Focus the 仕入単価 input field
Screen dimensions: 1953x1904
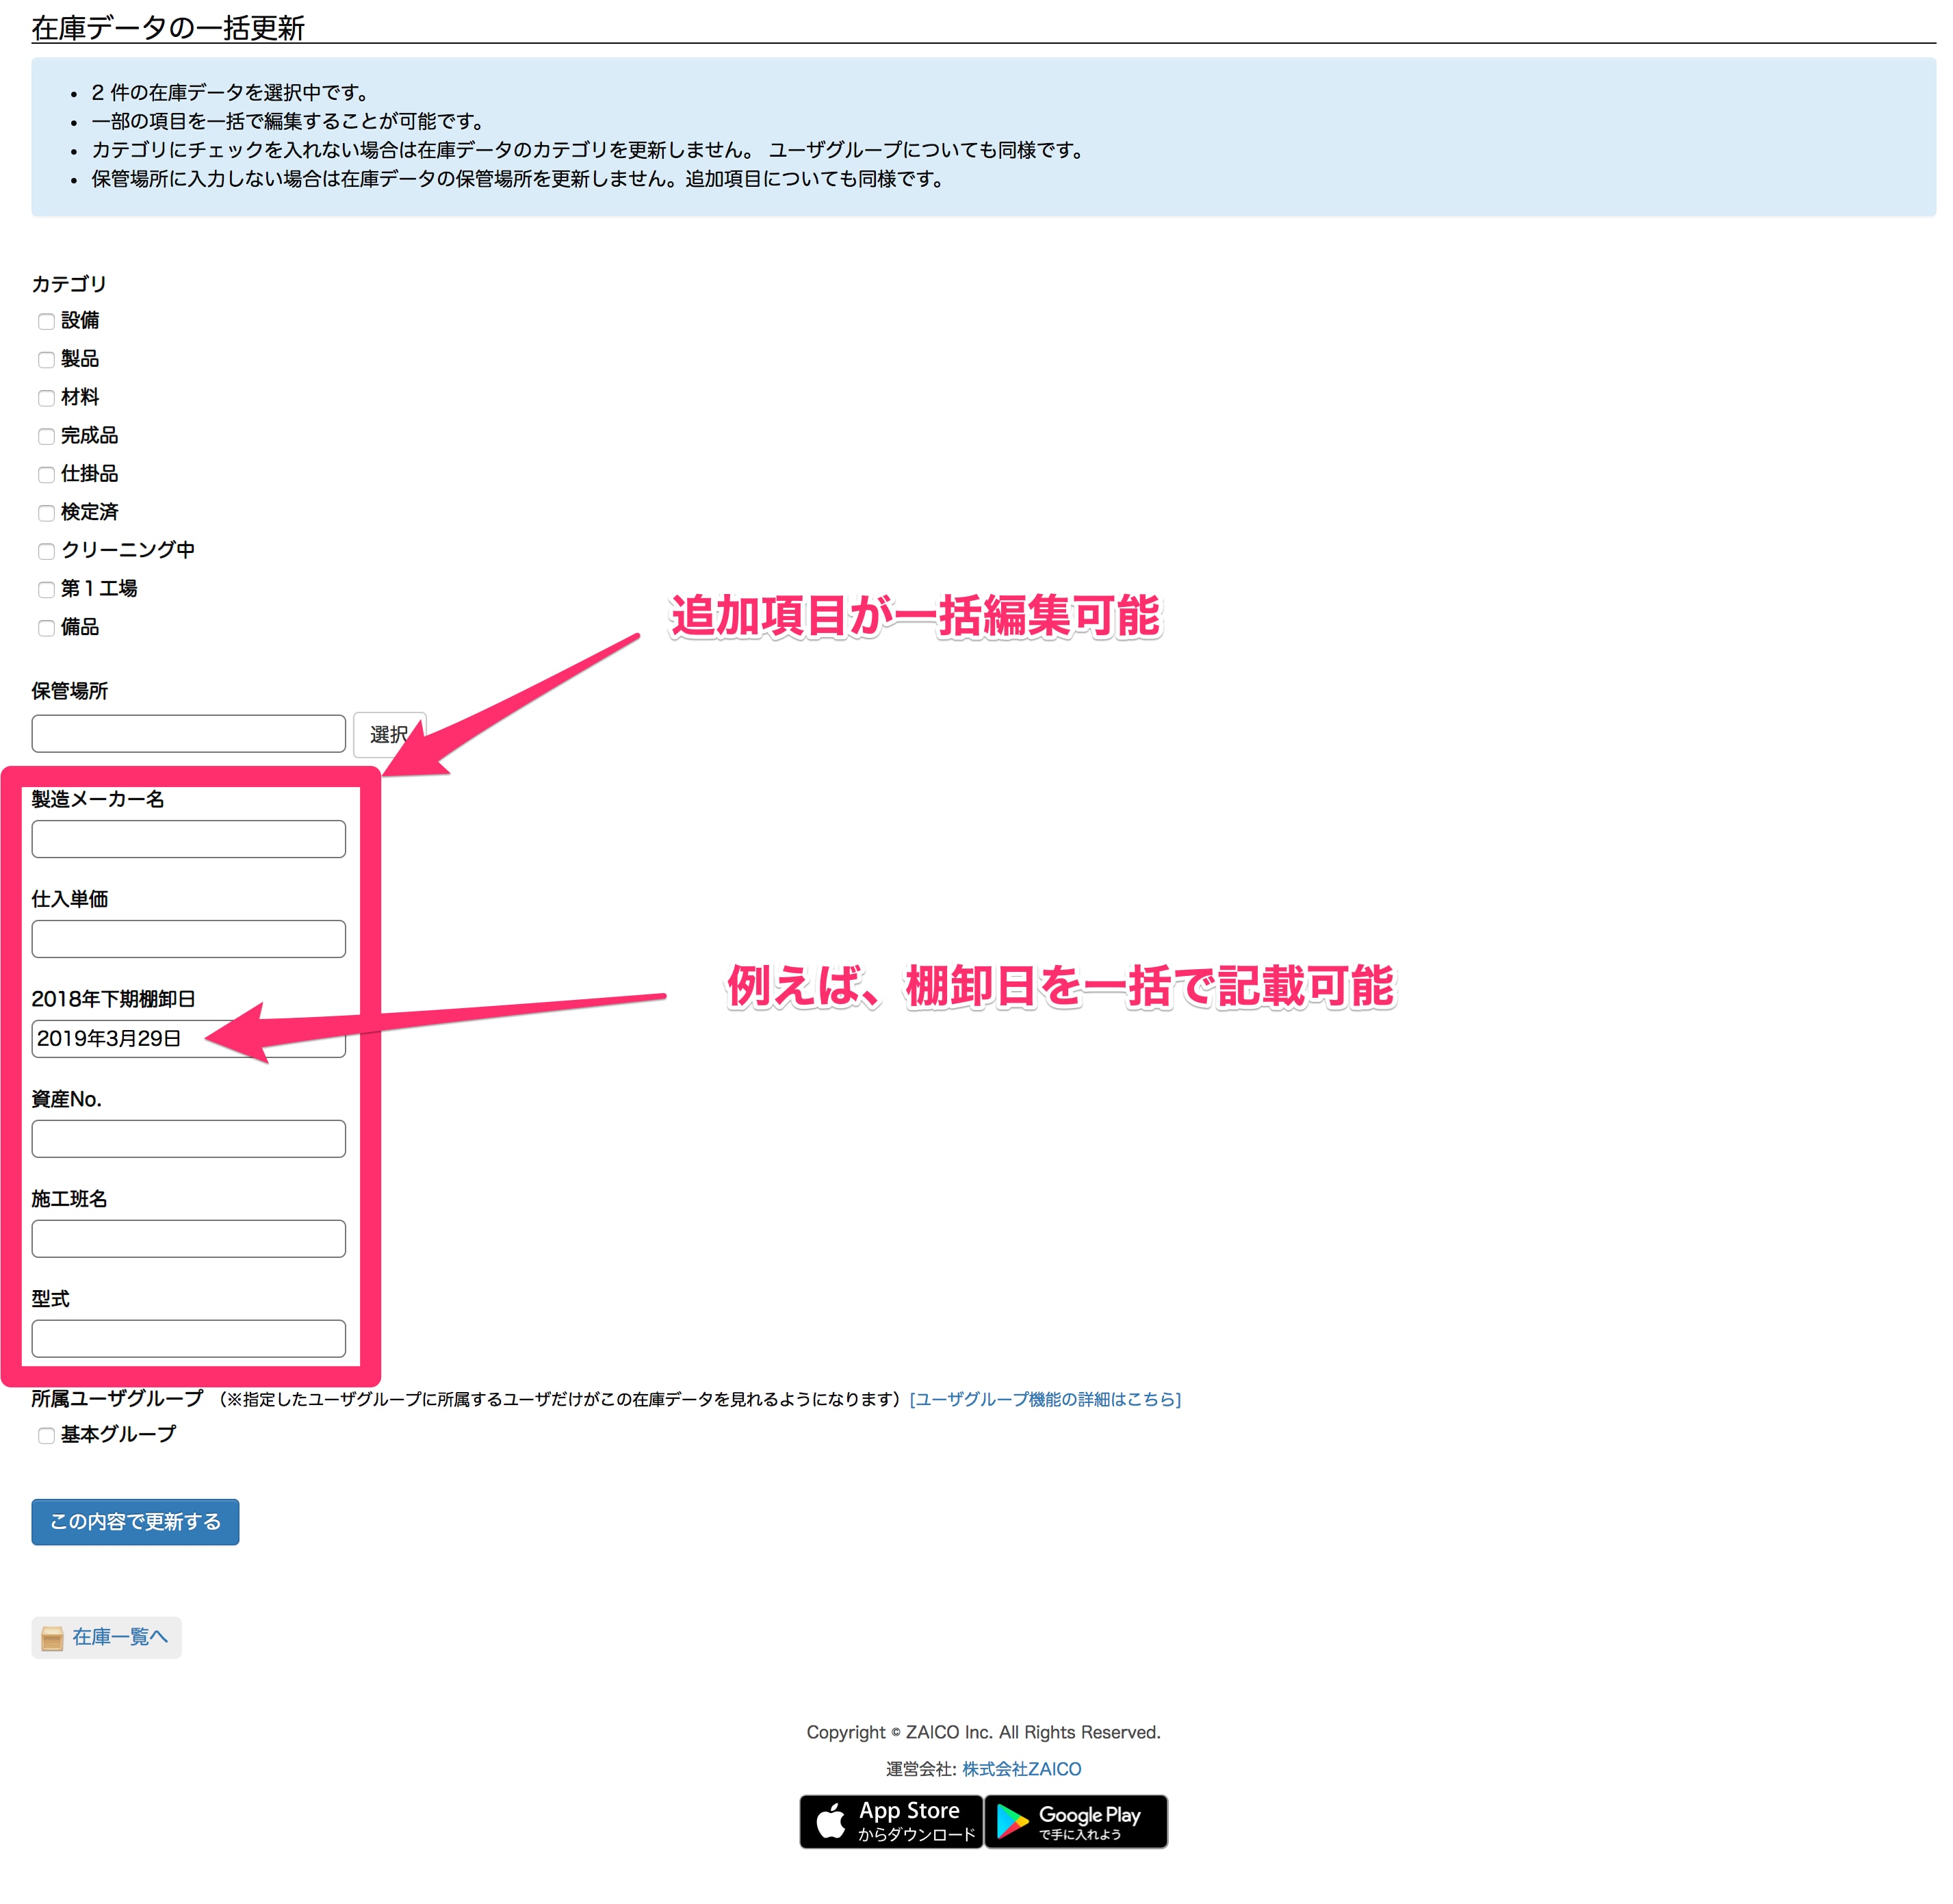[x=188, y=939]
